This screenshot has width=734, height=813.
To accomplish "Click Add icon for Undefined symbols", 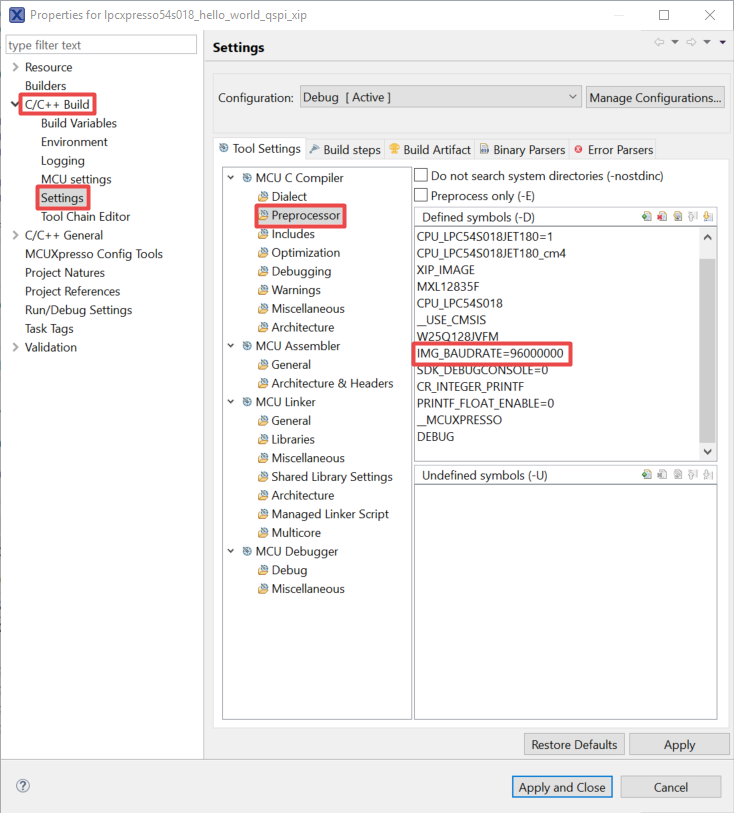I will 647,475.
